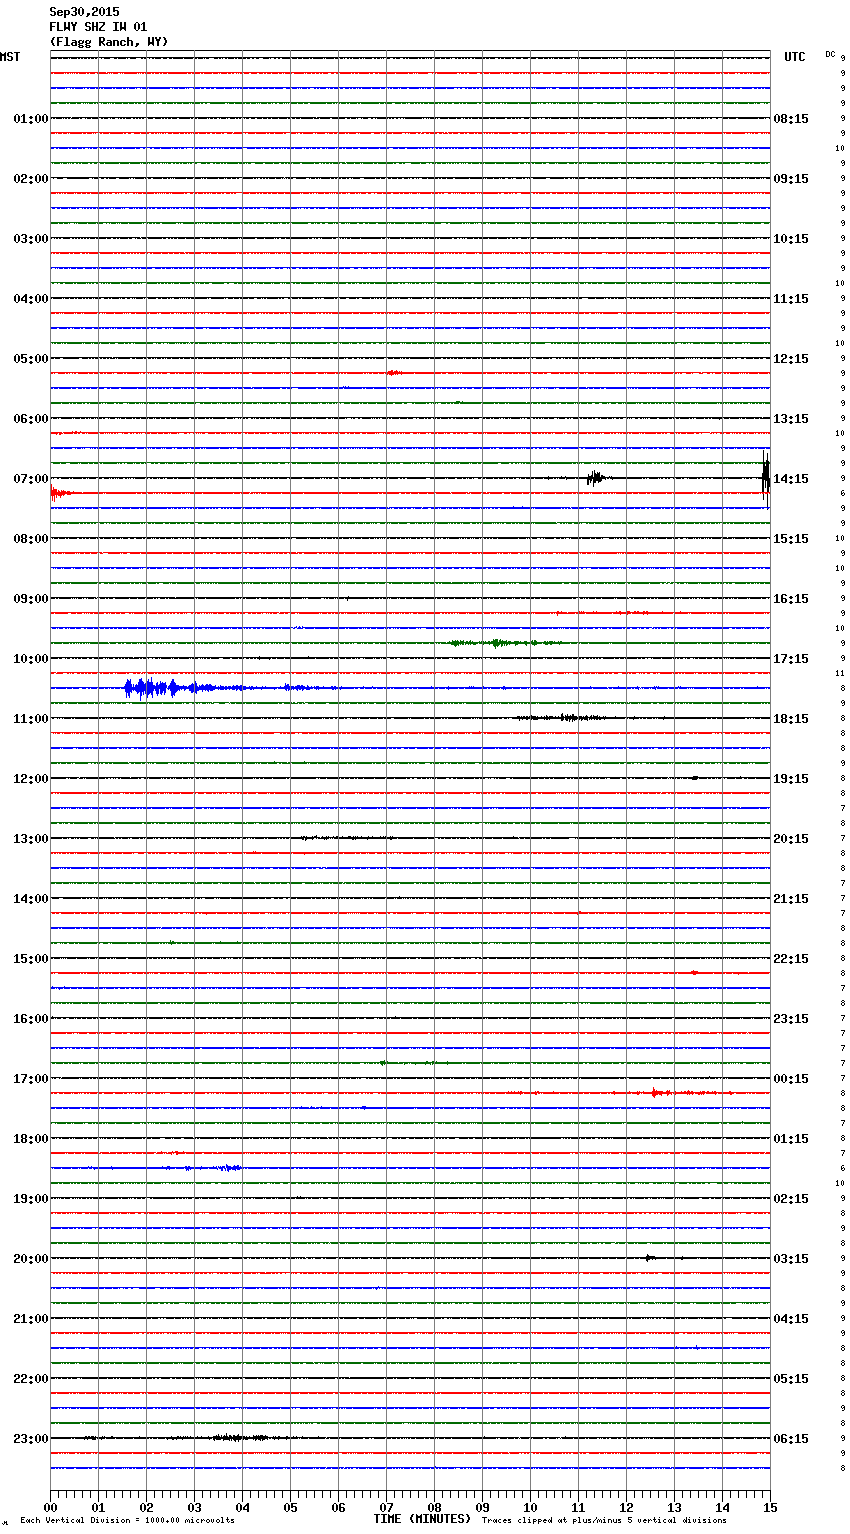The height and width of the screenshot is (1534, 850).
Task: Click minute 13 on the time axis
Action: [x=674, y=1507]
